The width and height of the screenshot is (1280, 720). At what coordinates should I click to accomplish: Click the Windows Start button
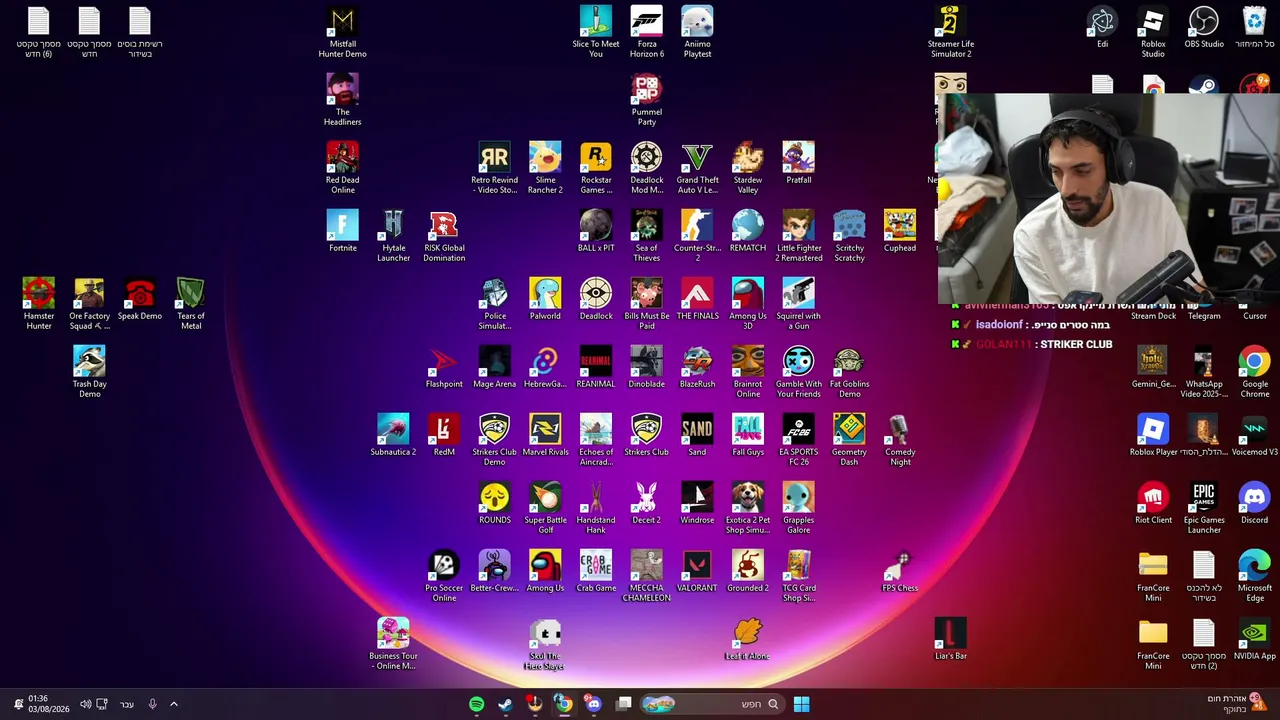[x=801, y=704]
